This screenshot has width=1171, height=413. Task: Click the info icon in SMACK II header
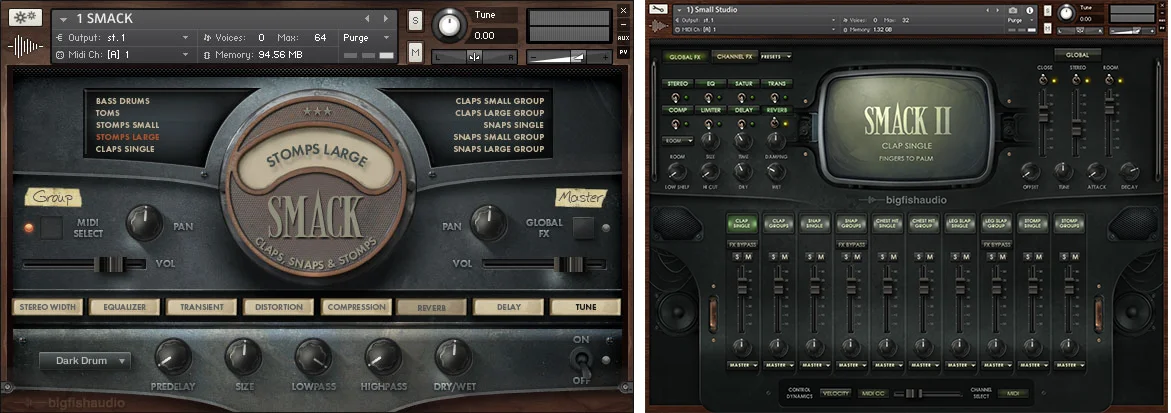click(x=1030, y=10)
